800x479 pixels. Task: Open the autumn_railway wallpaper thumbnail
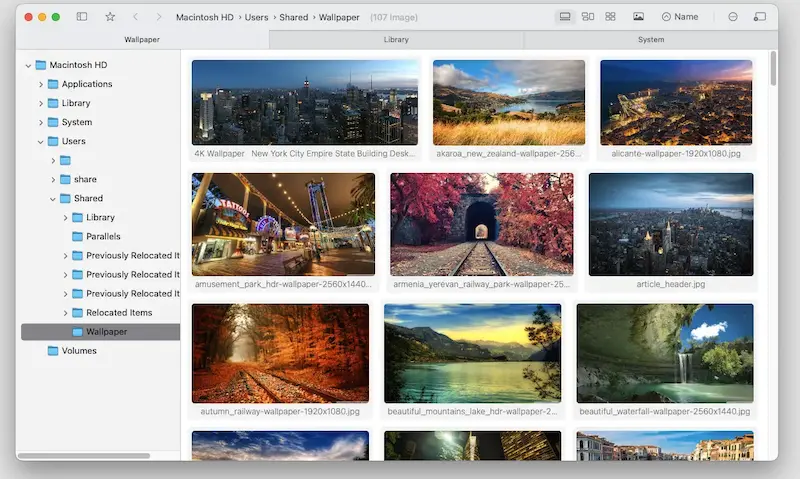[x=280, y=353]
